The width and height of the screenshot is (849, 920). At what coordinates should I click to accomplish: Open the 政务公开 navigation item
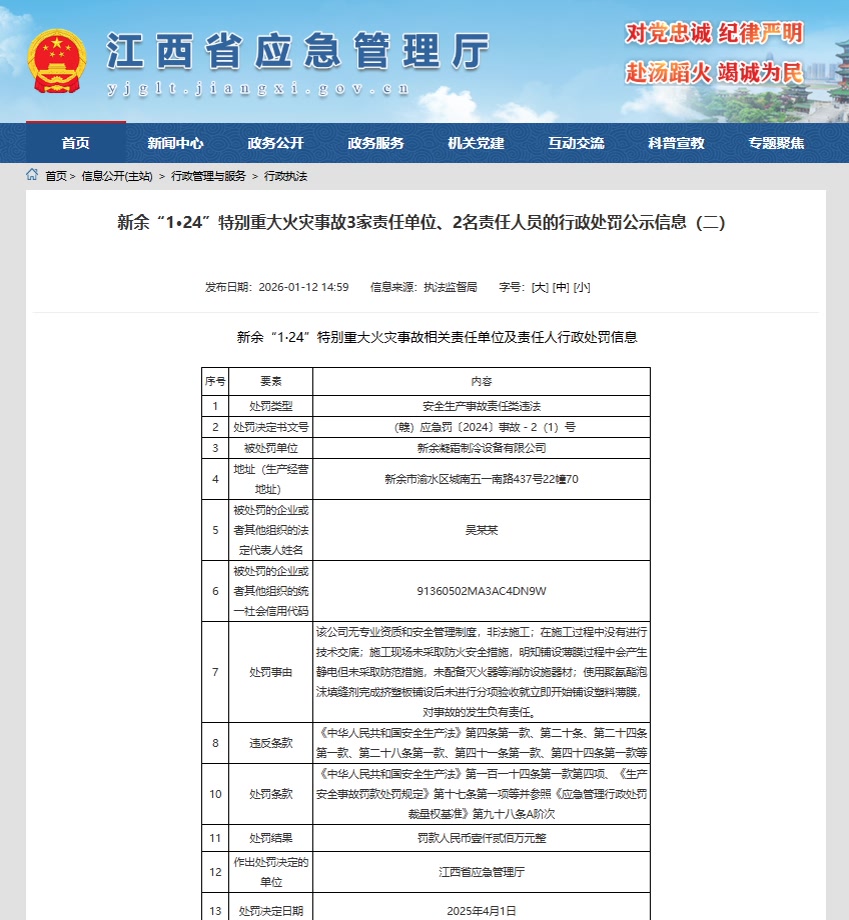point(275,143)
